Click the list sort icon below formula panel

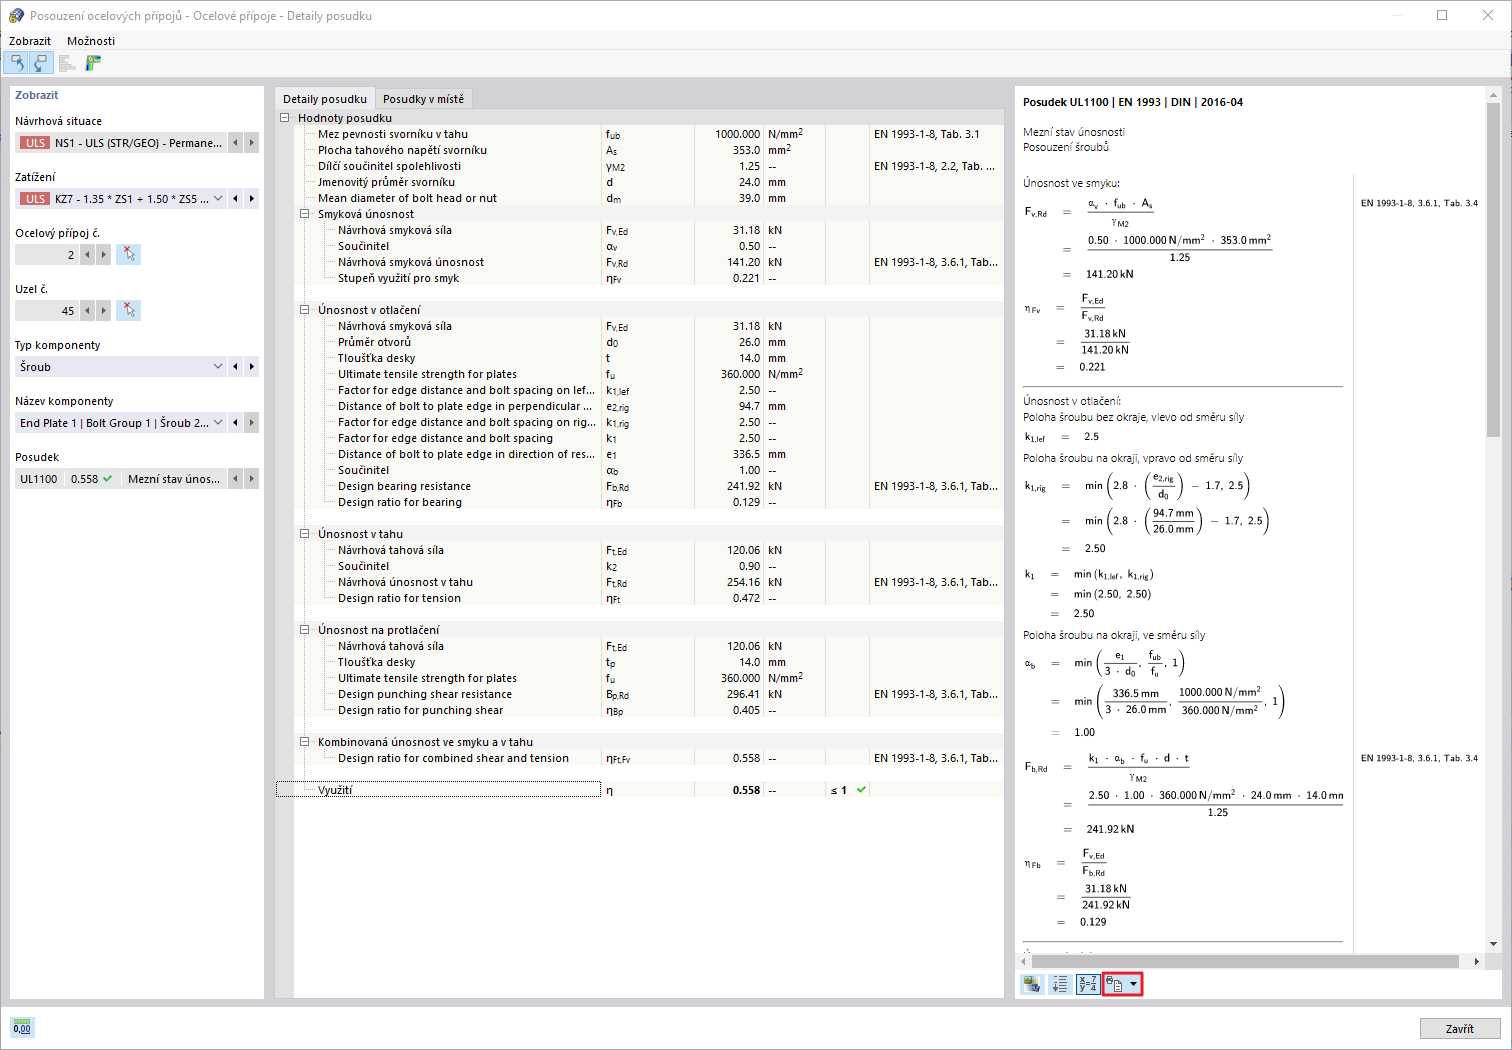[1060, 985]
